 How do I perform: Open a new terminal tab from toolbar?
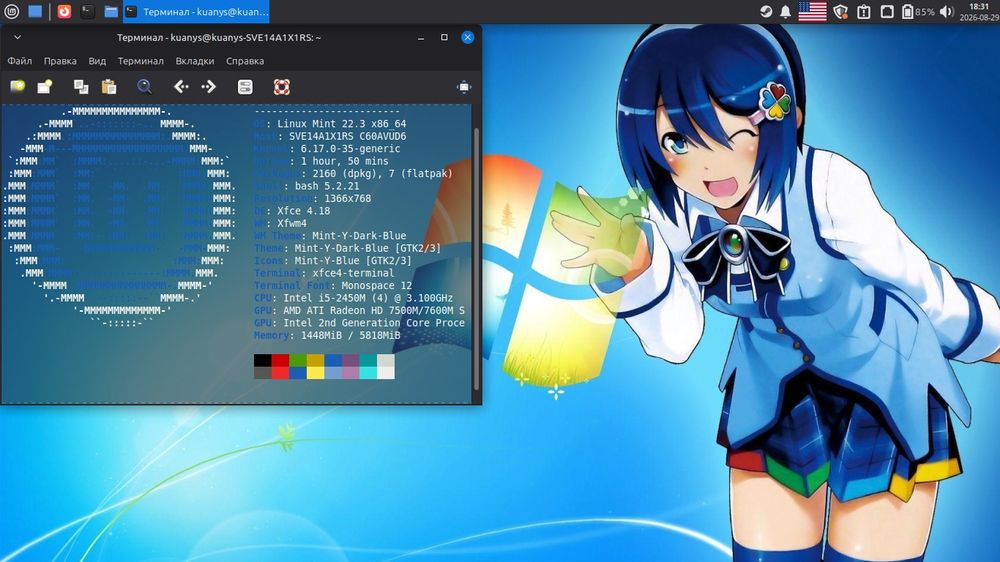[x=17, y=87]
